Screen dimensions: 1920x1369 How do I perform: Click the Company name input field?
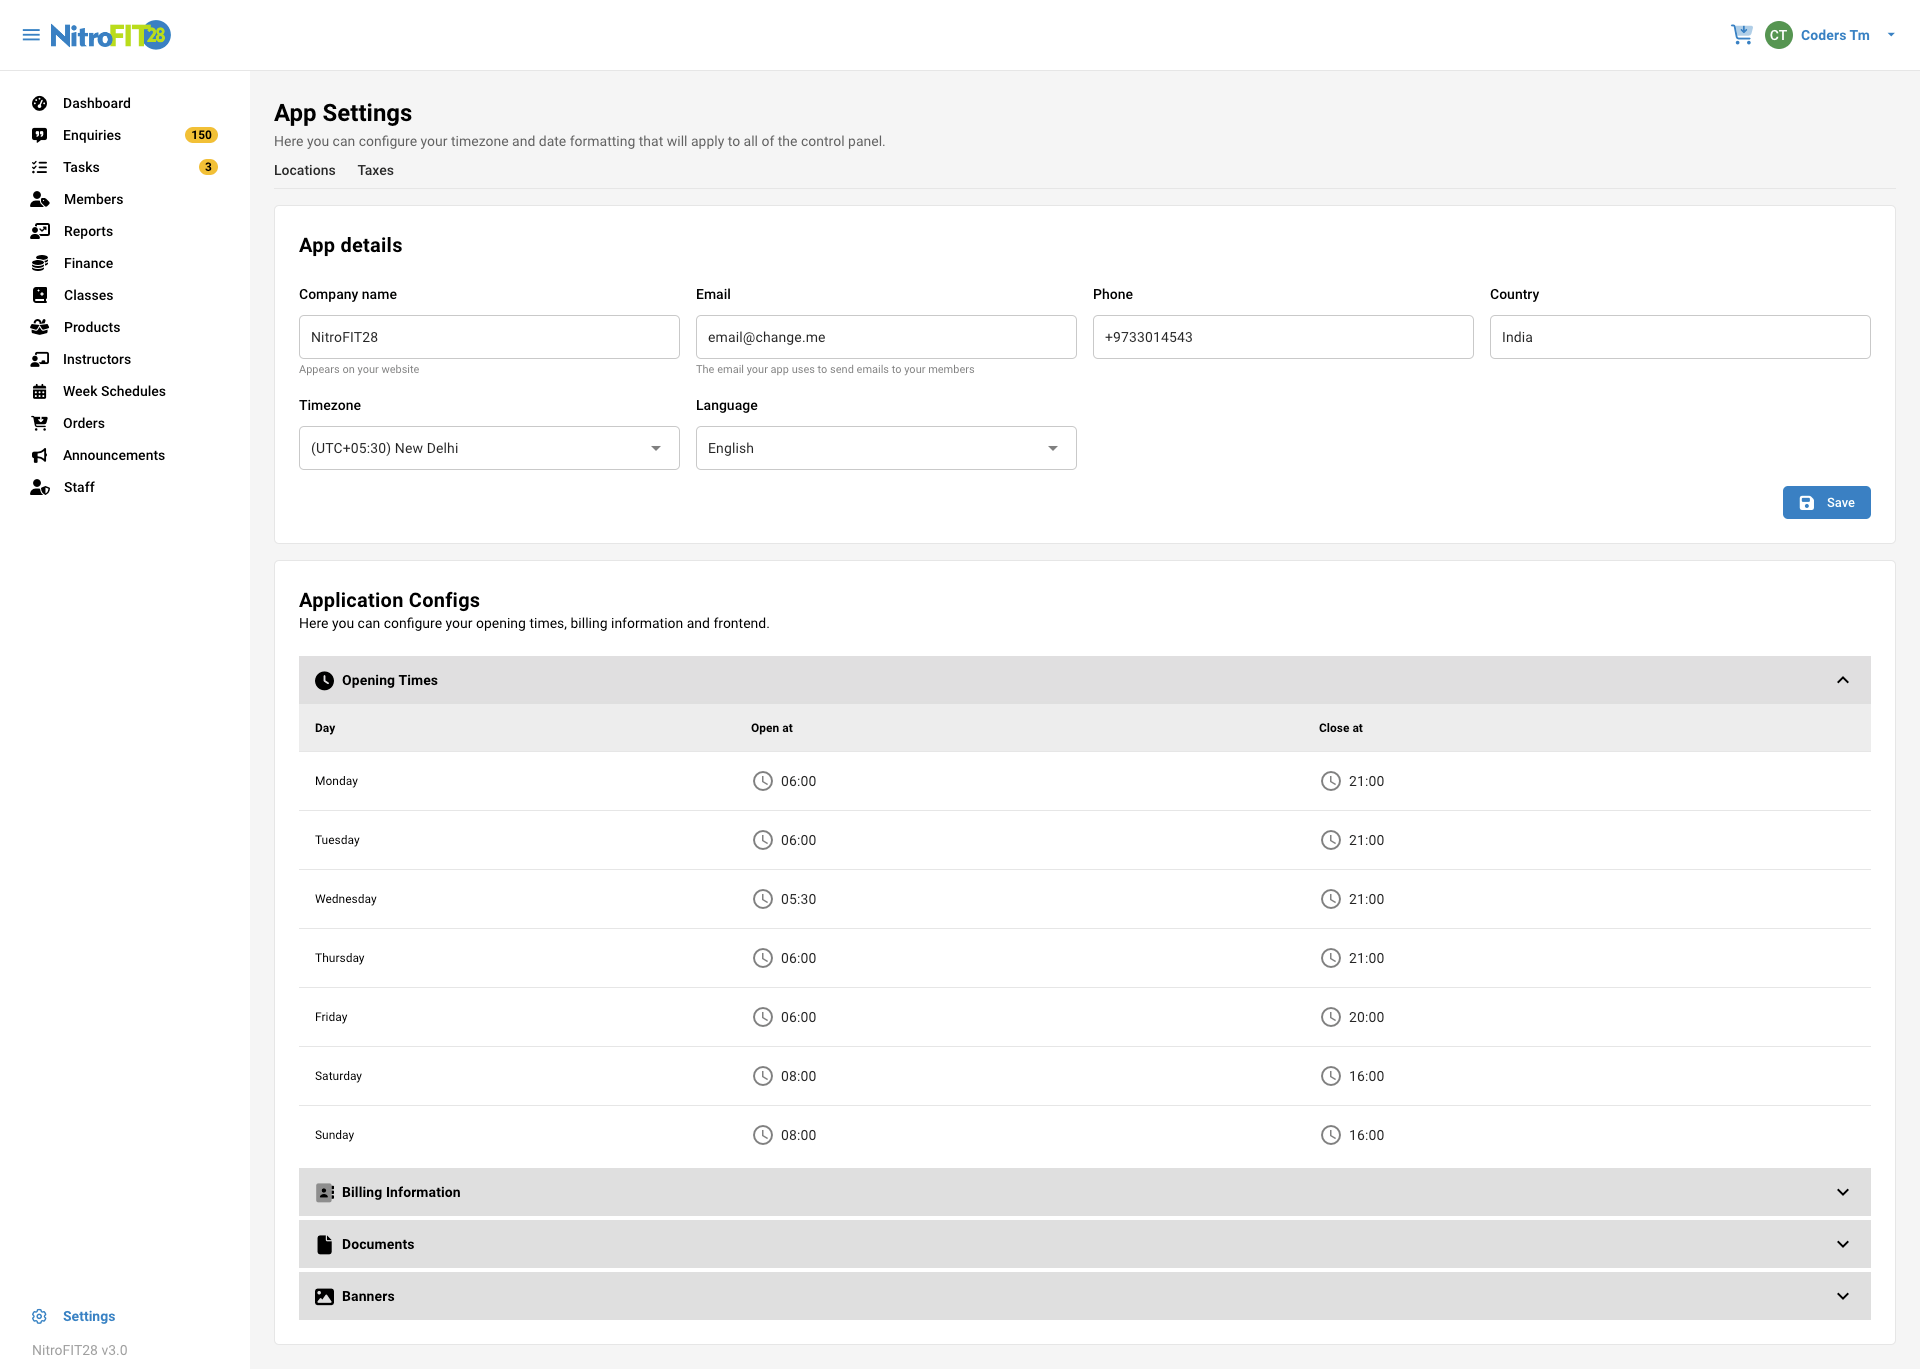click(488, 337)
